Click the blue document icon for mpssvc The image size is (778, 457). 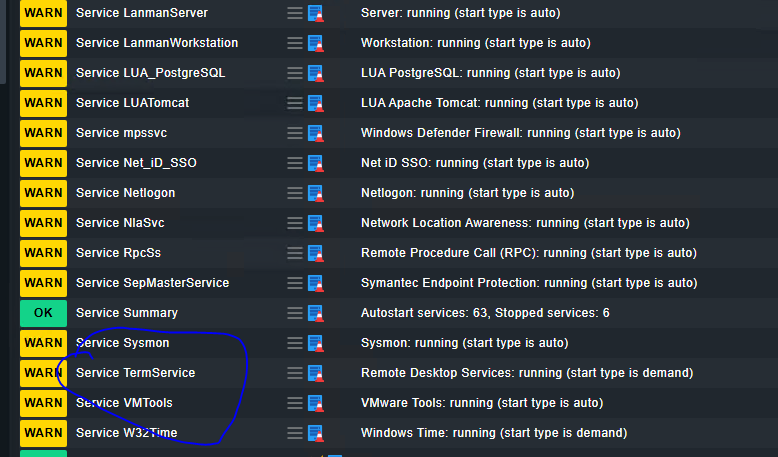(x=315, y=133)
